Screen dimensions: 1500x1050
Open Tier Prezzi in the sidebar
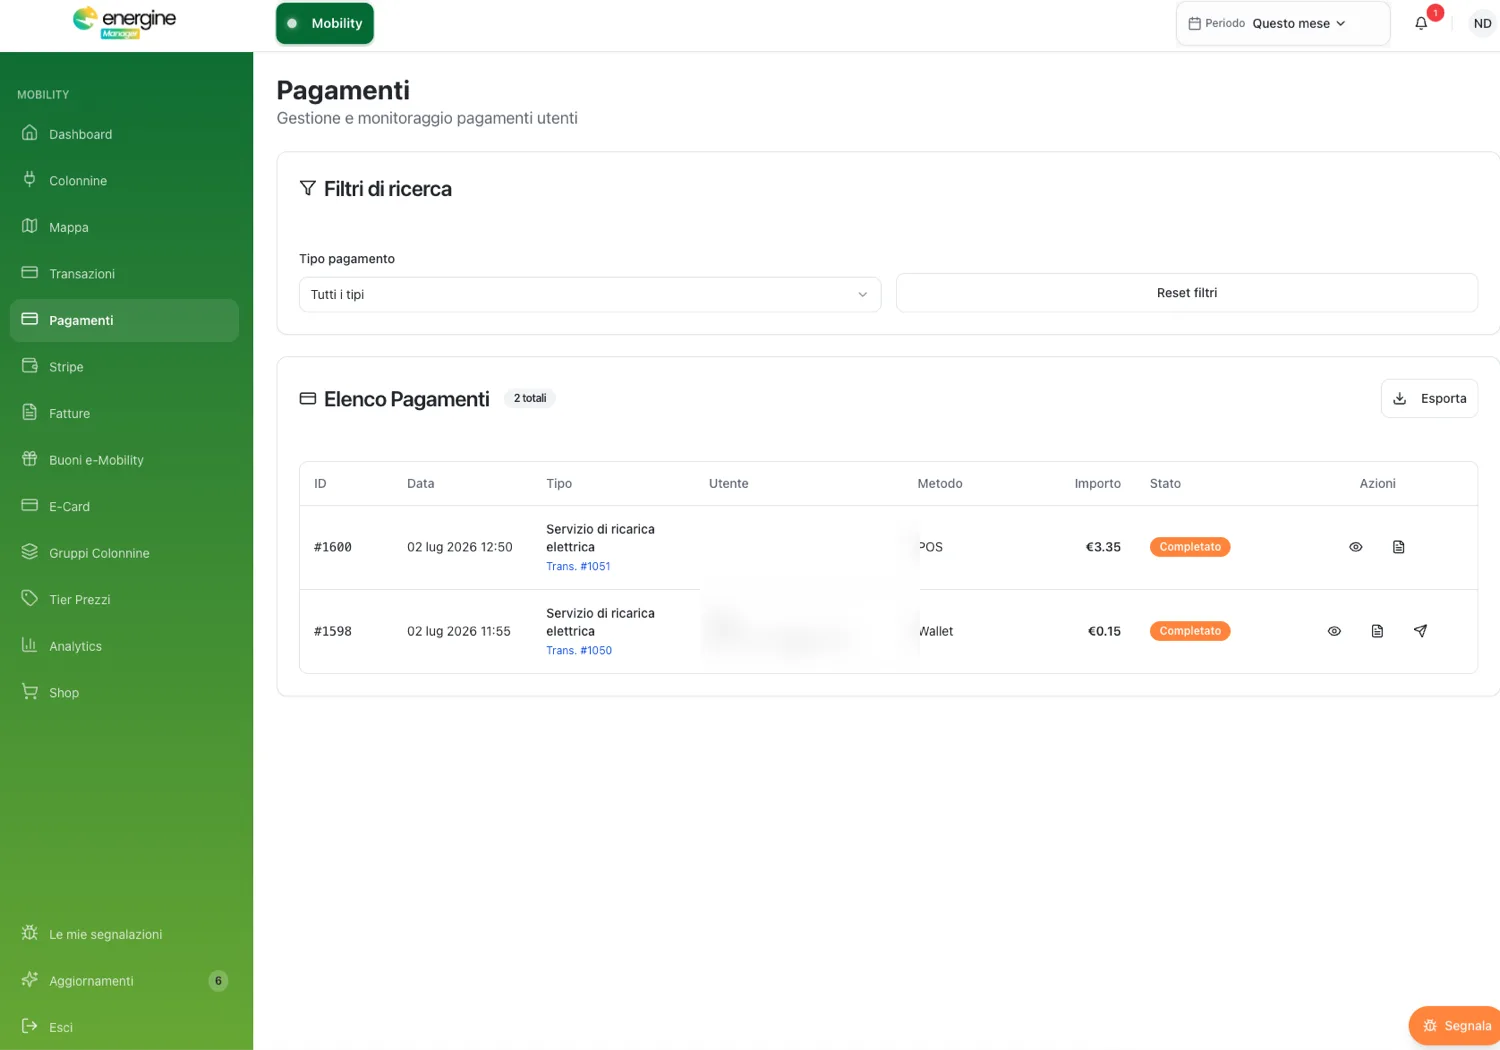[124, 599]
